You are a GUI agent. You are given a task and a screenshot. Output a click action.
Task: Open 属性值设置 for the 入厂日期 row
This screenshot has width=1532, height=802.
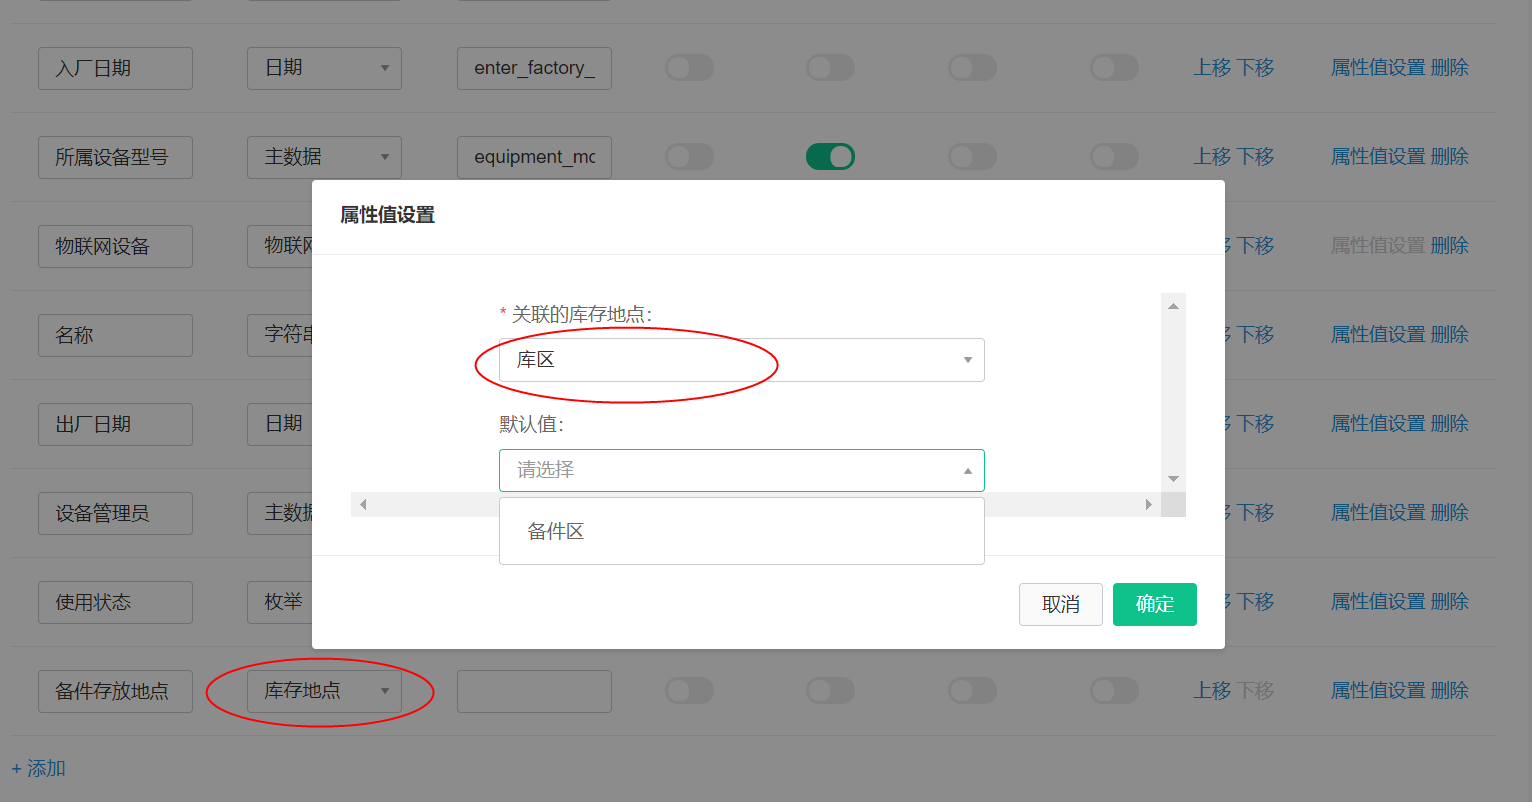tap(1378, 68)
